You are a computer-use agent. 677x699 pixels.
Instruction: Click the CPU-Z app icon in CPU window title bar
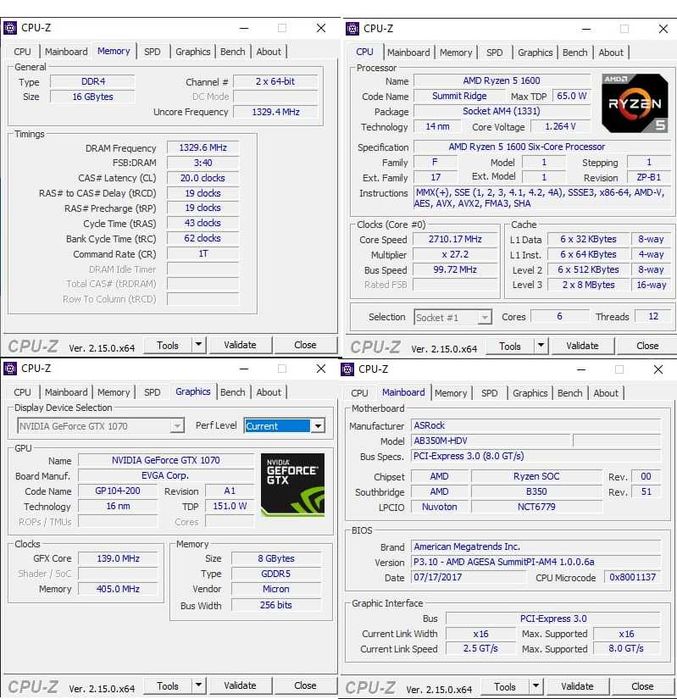coord(353,29)
